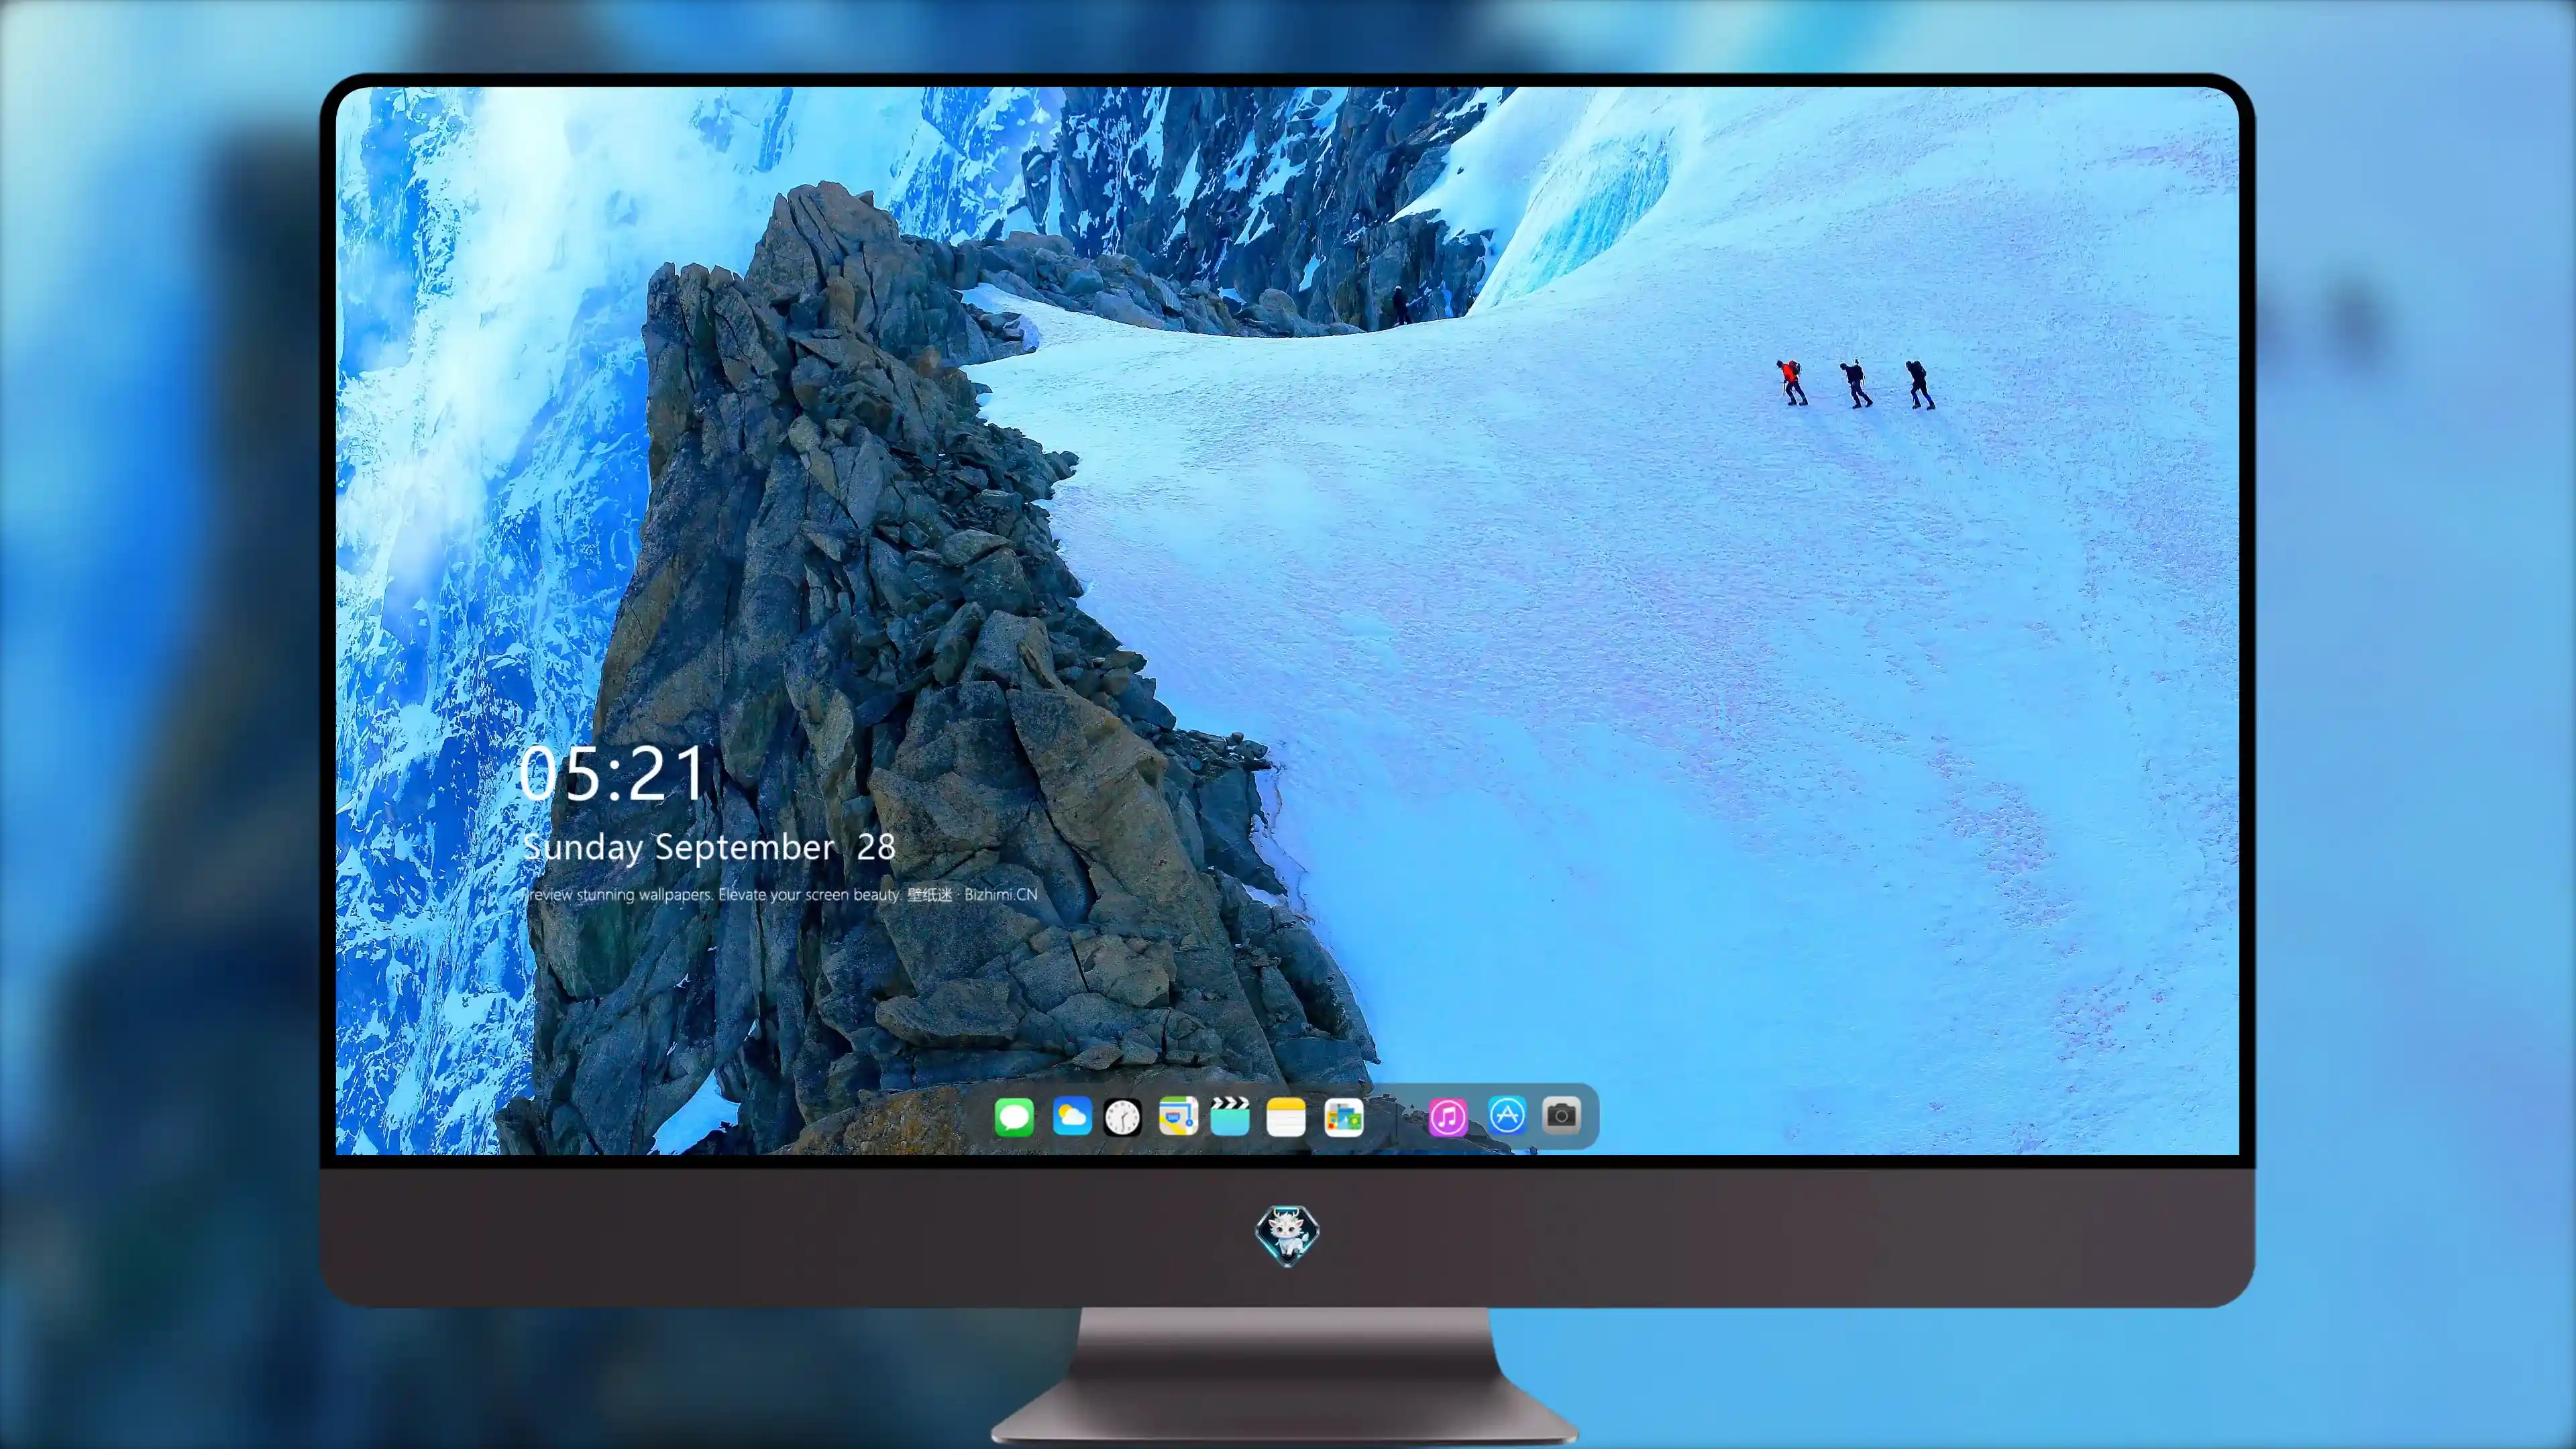Open the App Store icon in dock
Image resolution: width=2576 pixels, height=1449 pixels.
pos(1507,1115)
